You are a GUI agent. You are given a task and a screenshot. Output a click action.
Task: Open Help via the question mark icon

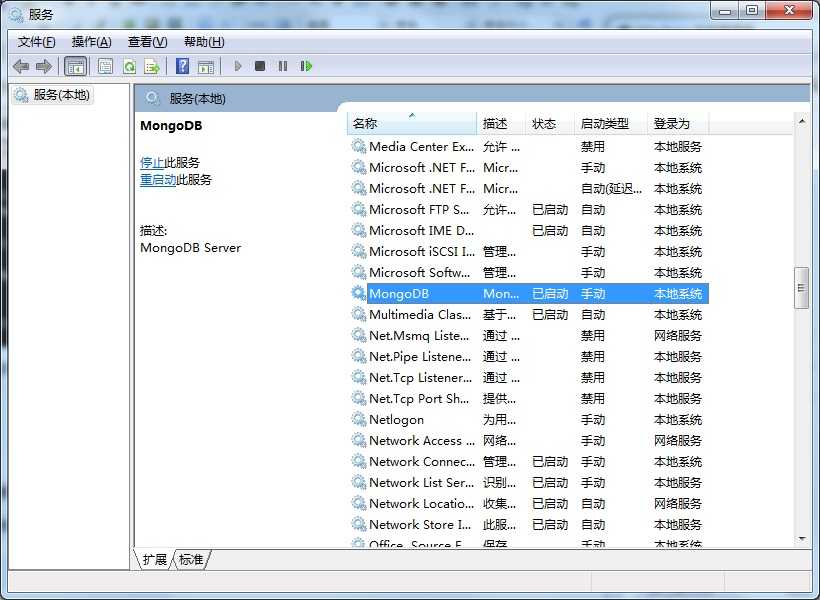click(x=183, y=66)
